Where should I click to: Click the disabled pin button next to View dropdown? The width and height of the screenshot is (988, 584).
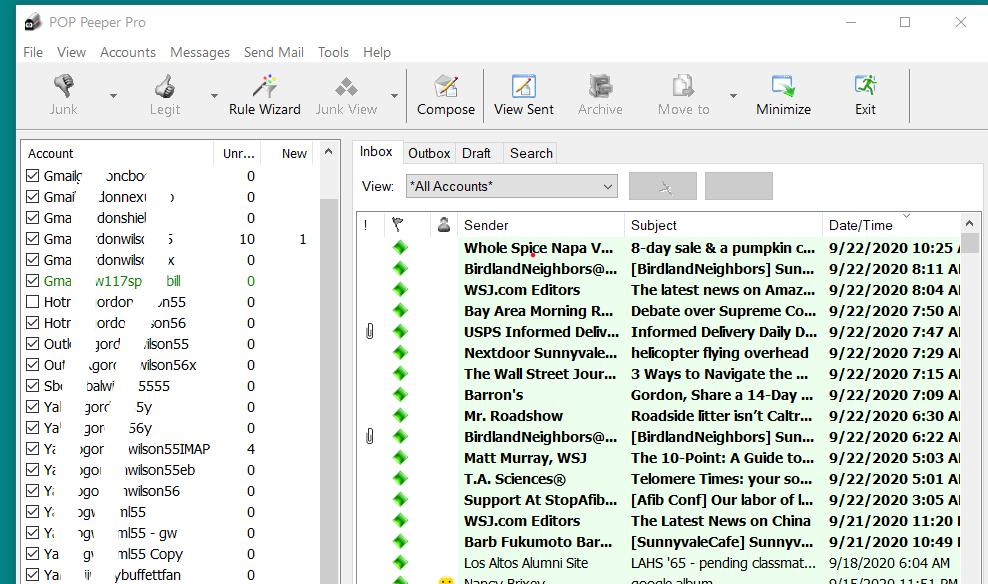[663, 186]
